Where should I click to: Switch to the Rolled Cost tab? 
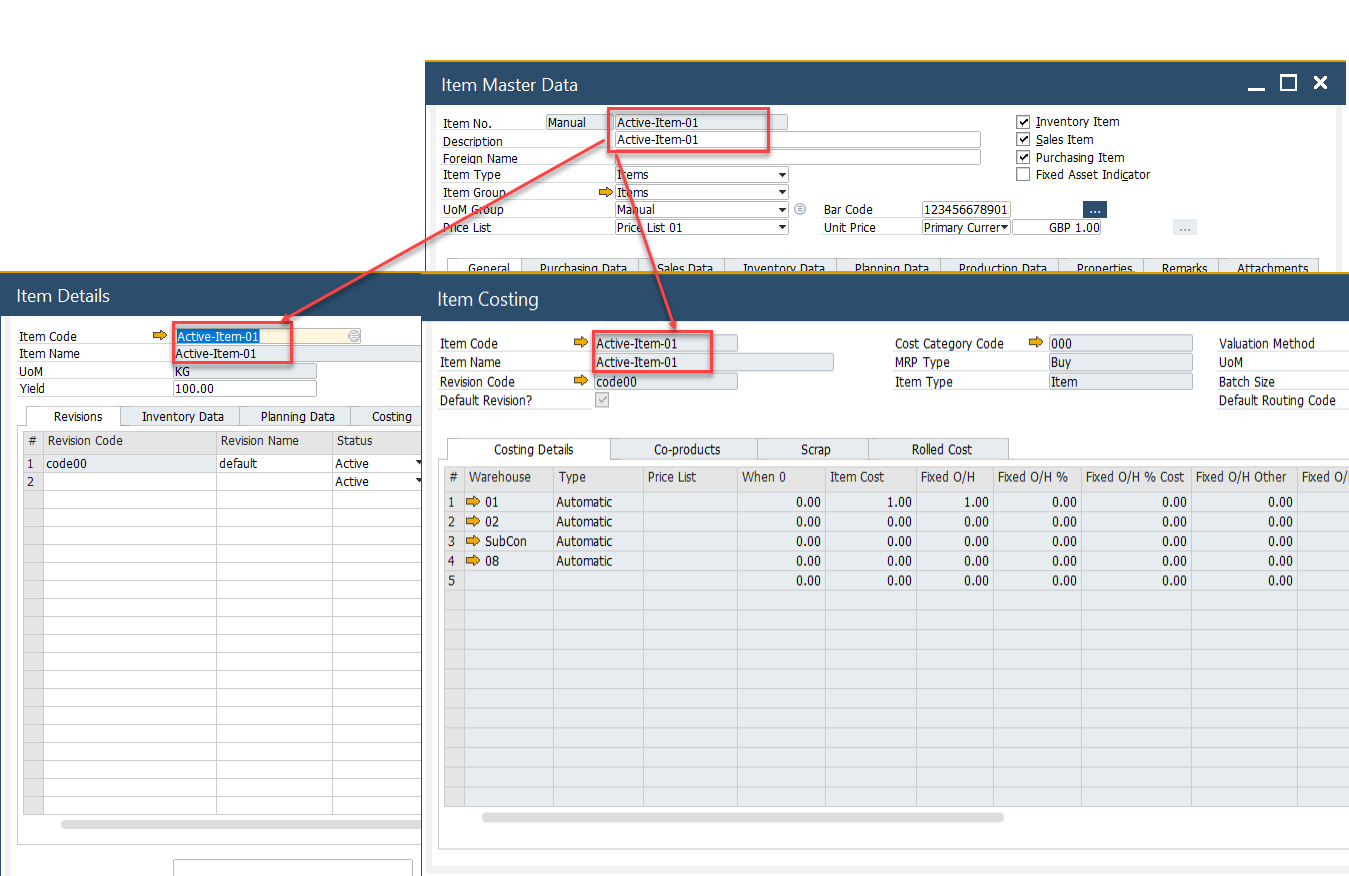pos(941,449)
